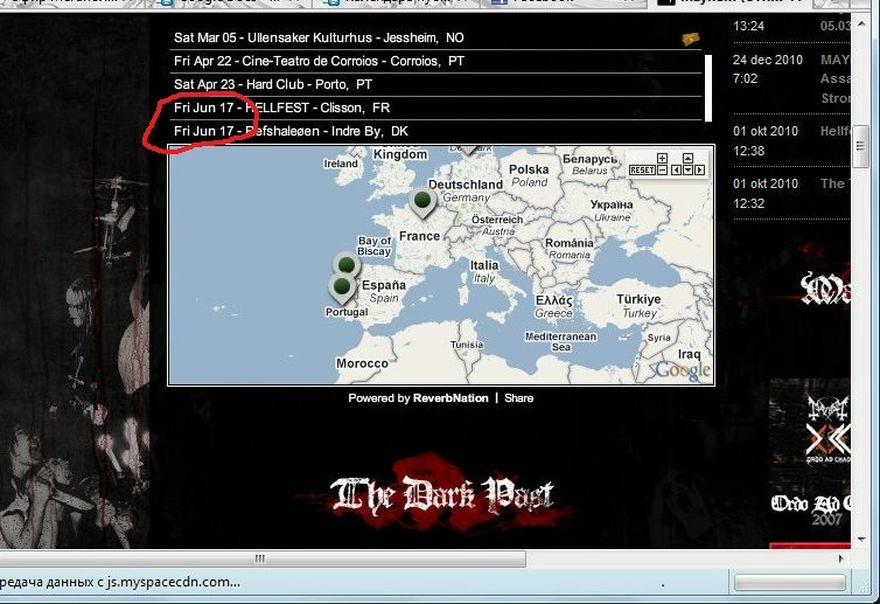Zoom out with the map minus button
Screen dimensions: 880x604
tap(662, 170)
